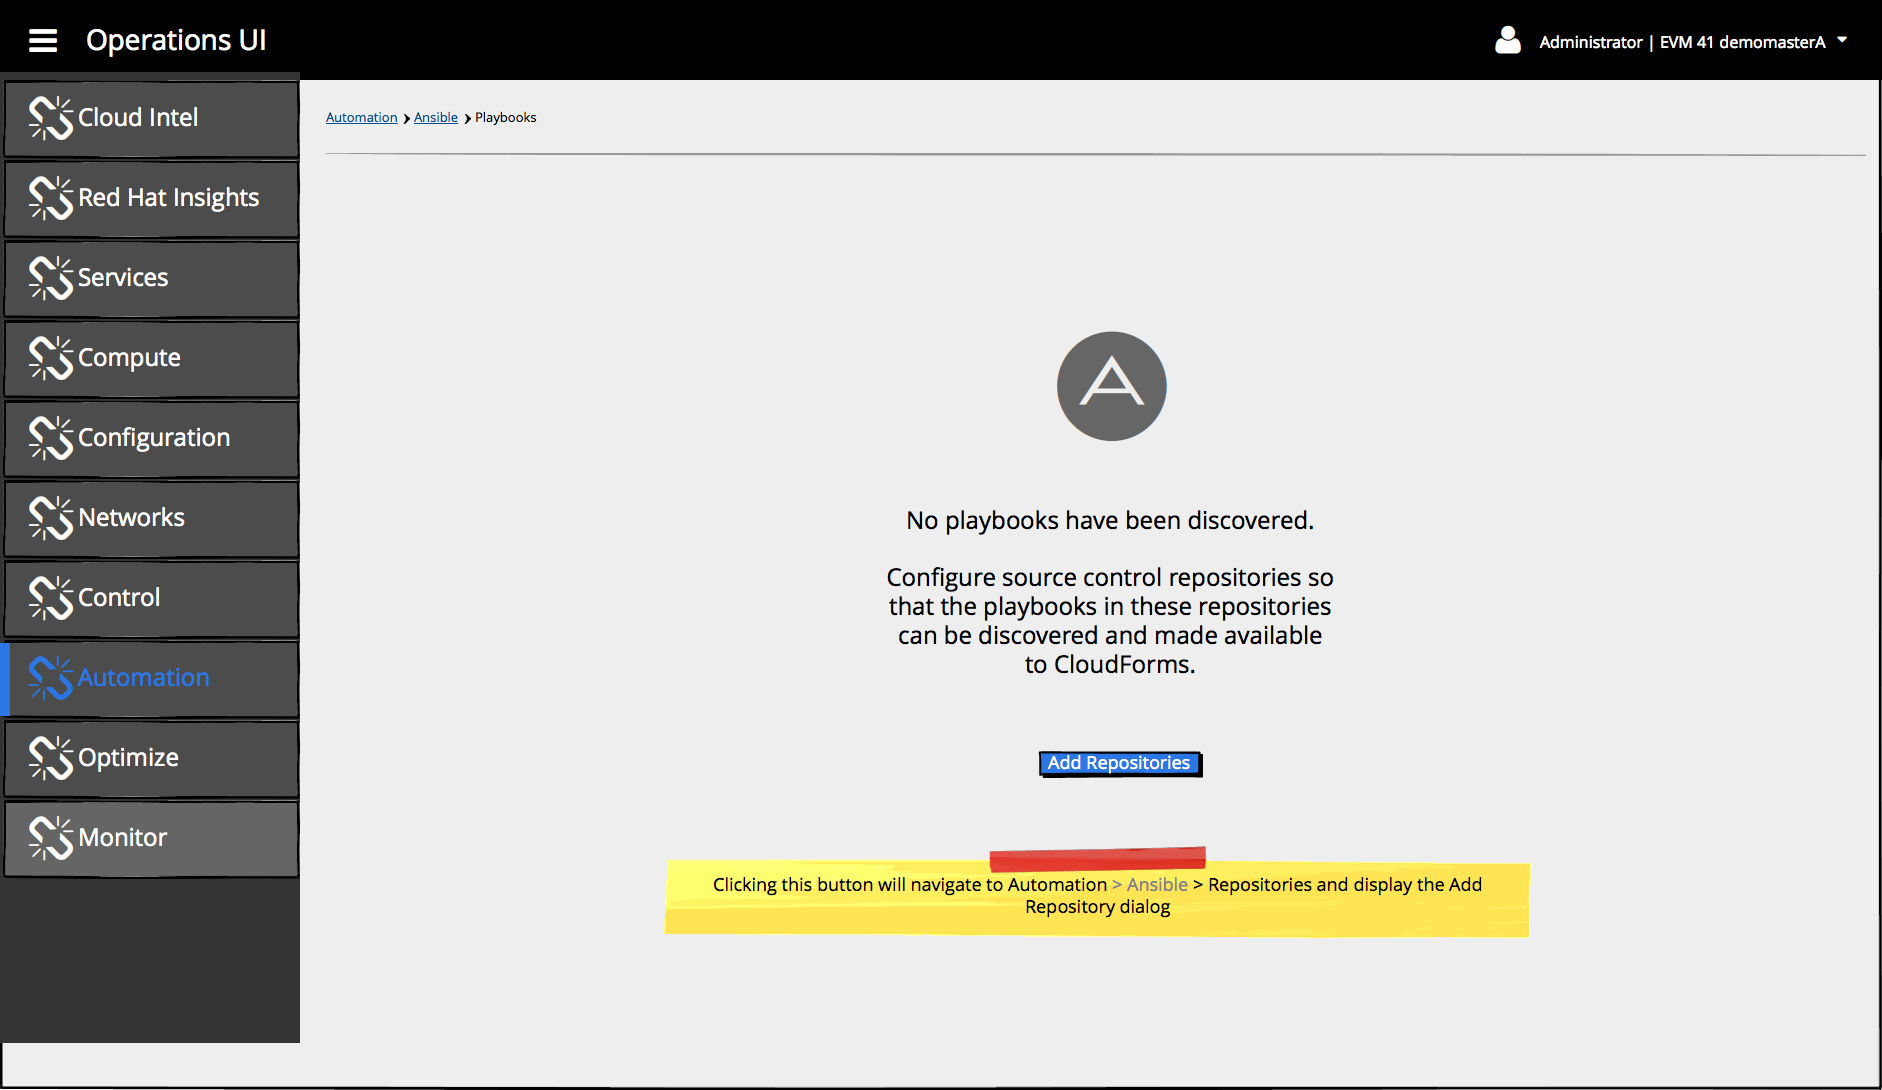Open the Control section
This screenshot has width=1882, height=1090.
point(152,599)
